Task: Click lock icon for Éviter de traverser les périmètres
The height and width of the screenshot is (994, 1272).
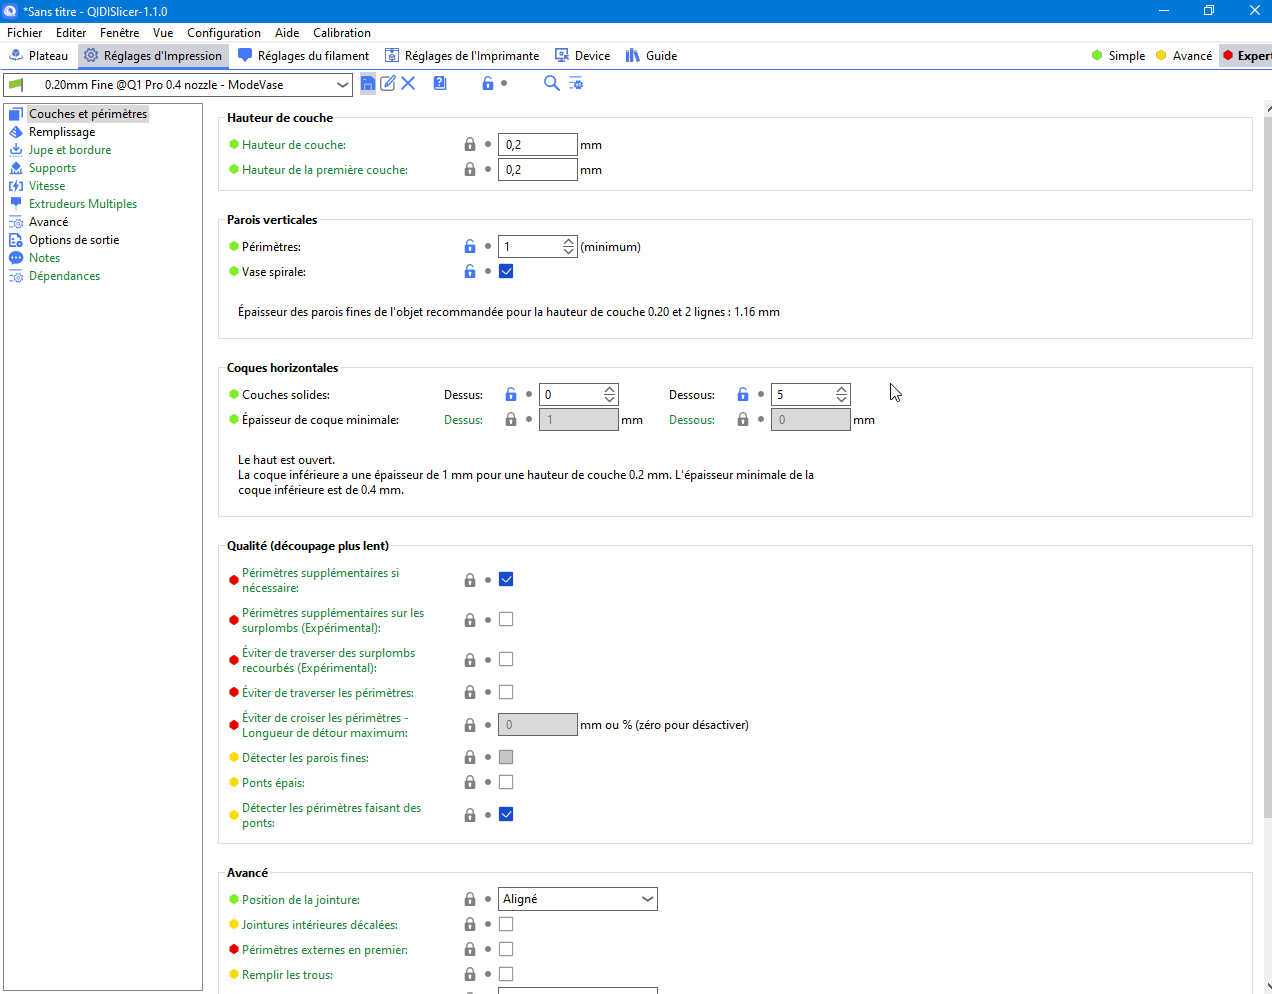Action: tap(470, 693)
